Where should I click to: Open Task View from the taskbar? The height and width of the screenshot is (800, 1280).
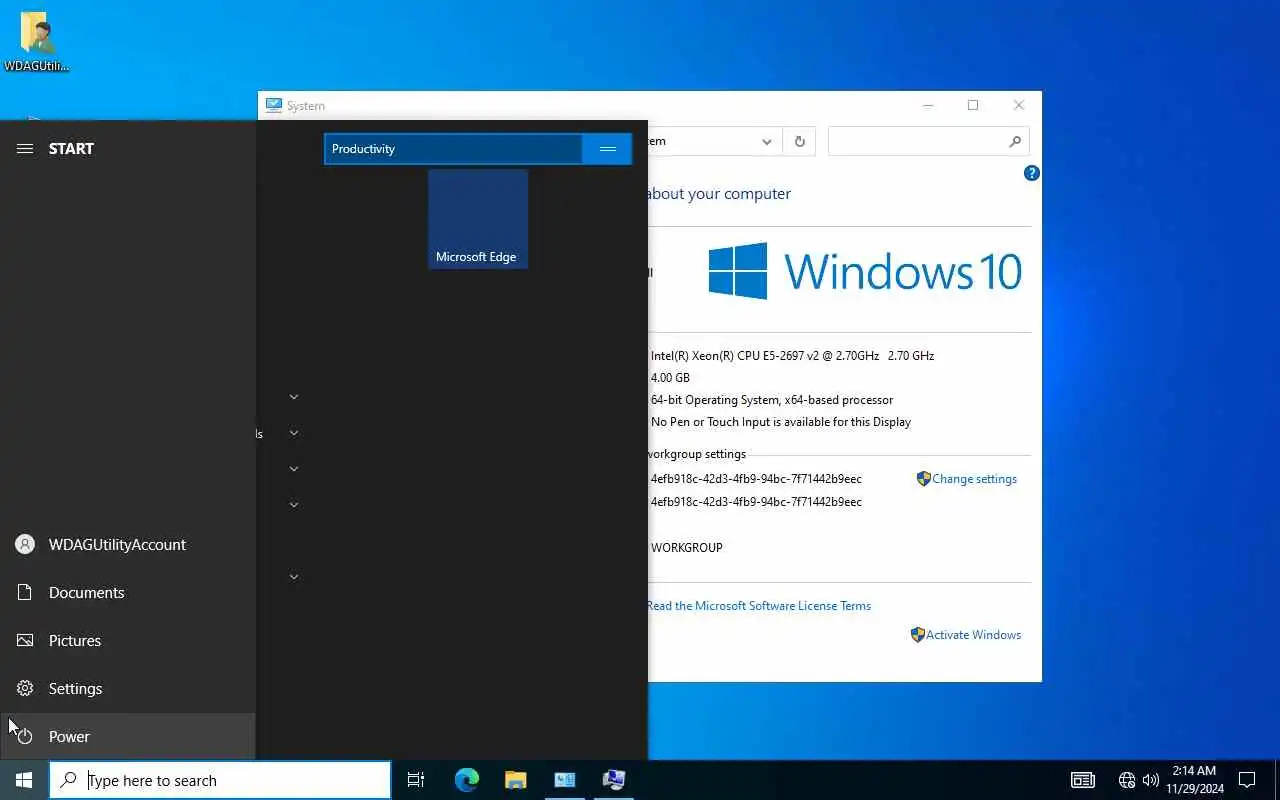[x=416, y=780]
